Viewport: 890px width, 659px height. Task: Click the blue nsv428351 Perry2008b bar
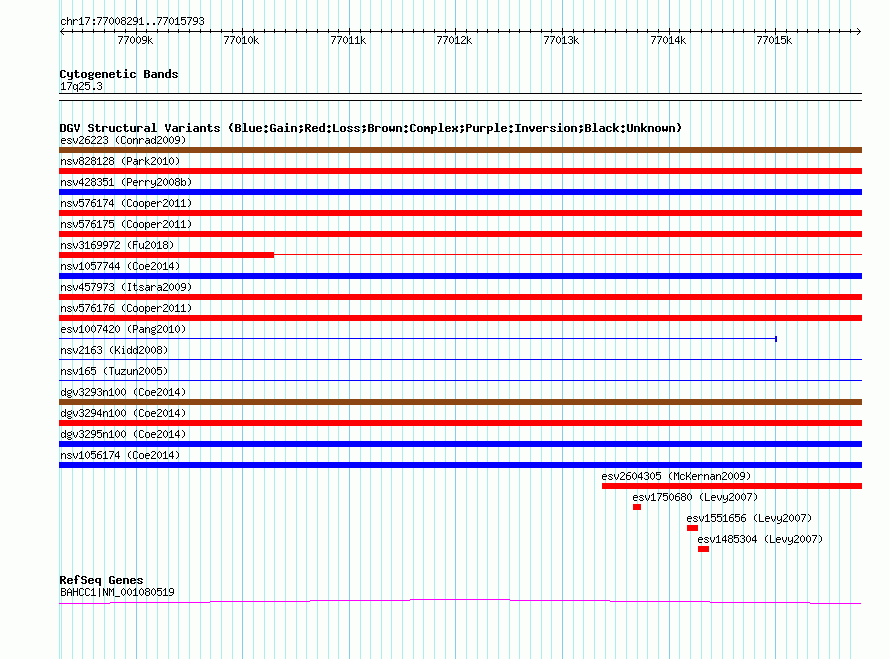pos(460,192)
